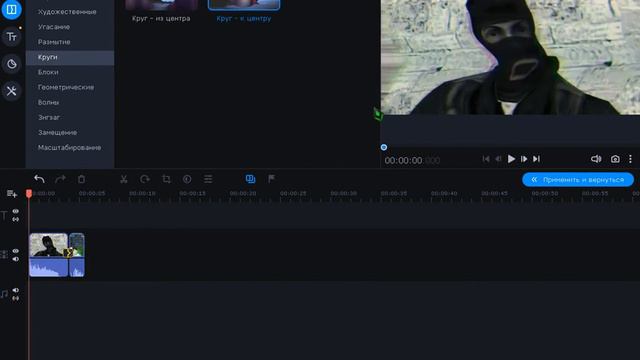
Task: Click the transition icon between the clips
Action: pyautogui.click(x=68, y=253)
